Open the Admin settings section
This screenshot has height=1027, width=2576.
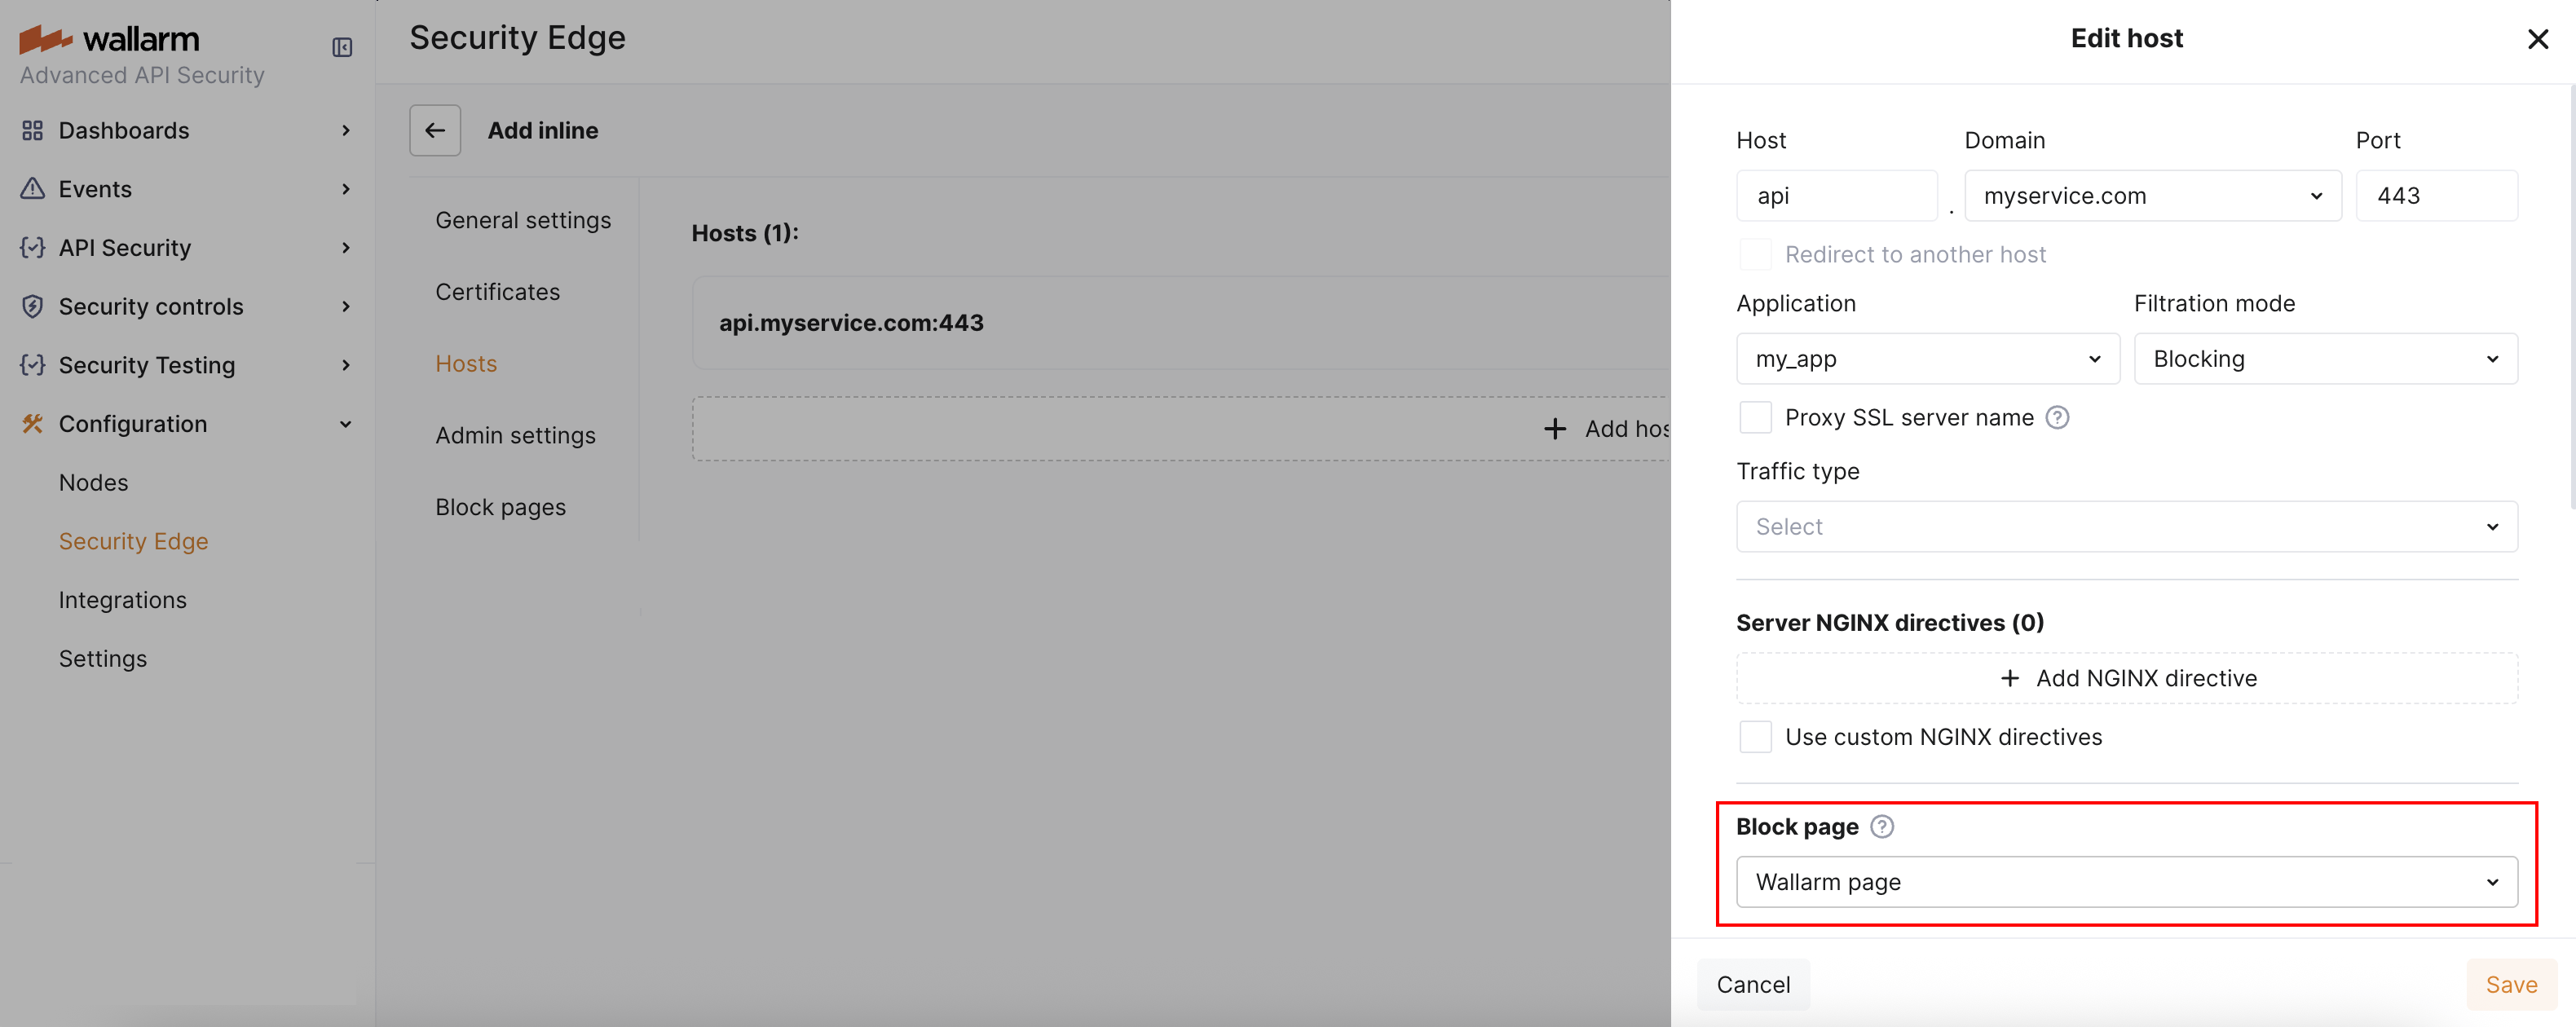515,435
